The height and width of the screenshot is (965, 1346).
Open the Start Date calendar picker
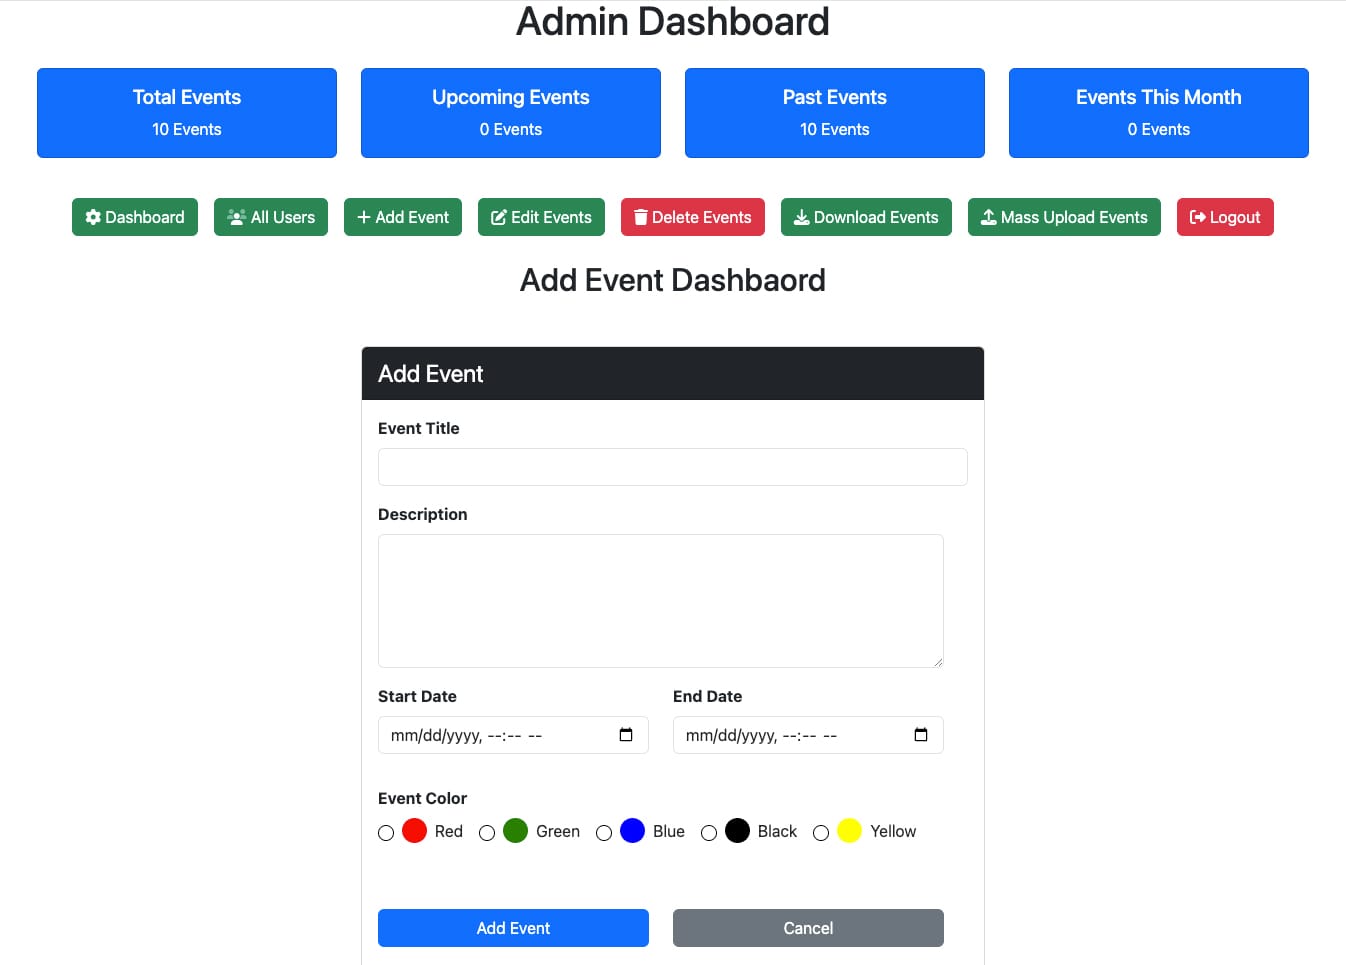point(626,735)
